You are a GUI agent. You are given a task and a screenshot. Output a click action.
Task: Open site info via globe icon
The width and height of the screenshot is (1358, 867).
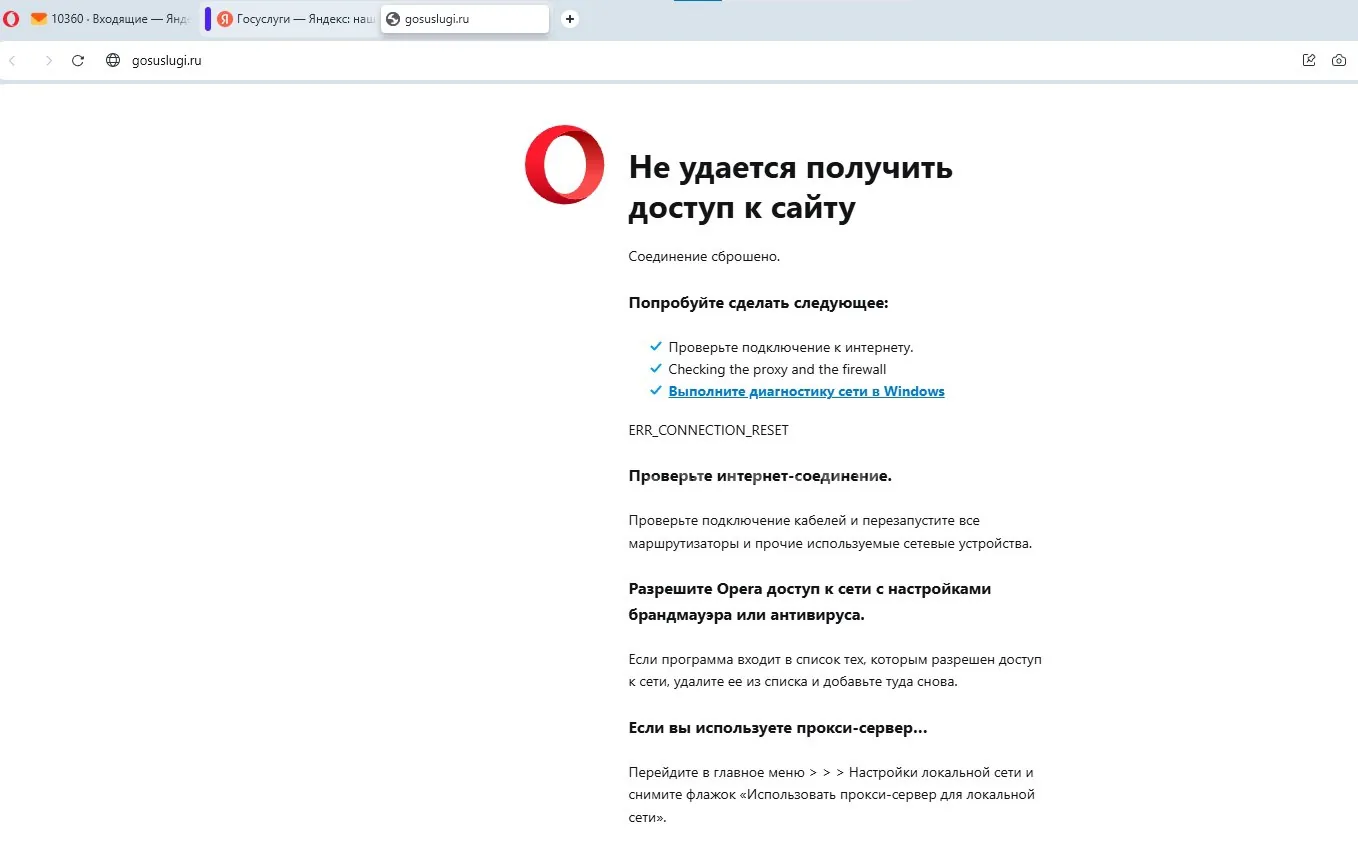coord(113,61)
